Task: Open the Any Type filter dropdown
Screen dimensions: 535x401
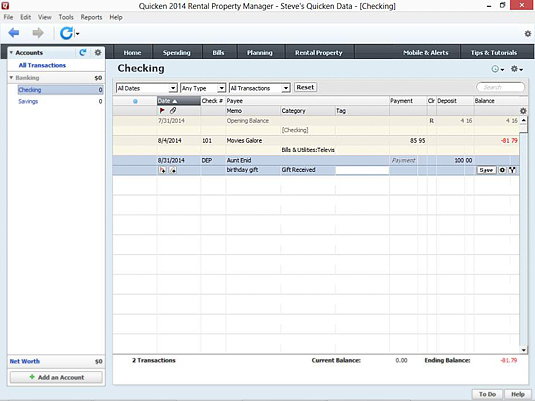Action: 203,88
